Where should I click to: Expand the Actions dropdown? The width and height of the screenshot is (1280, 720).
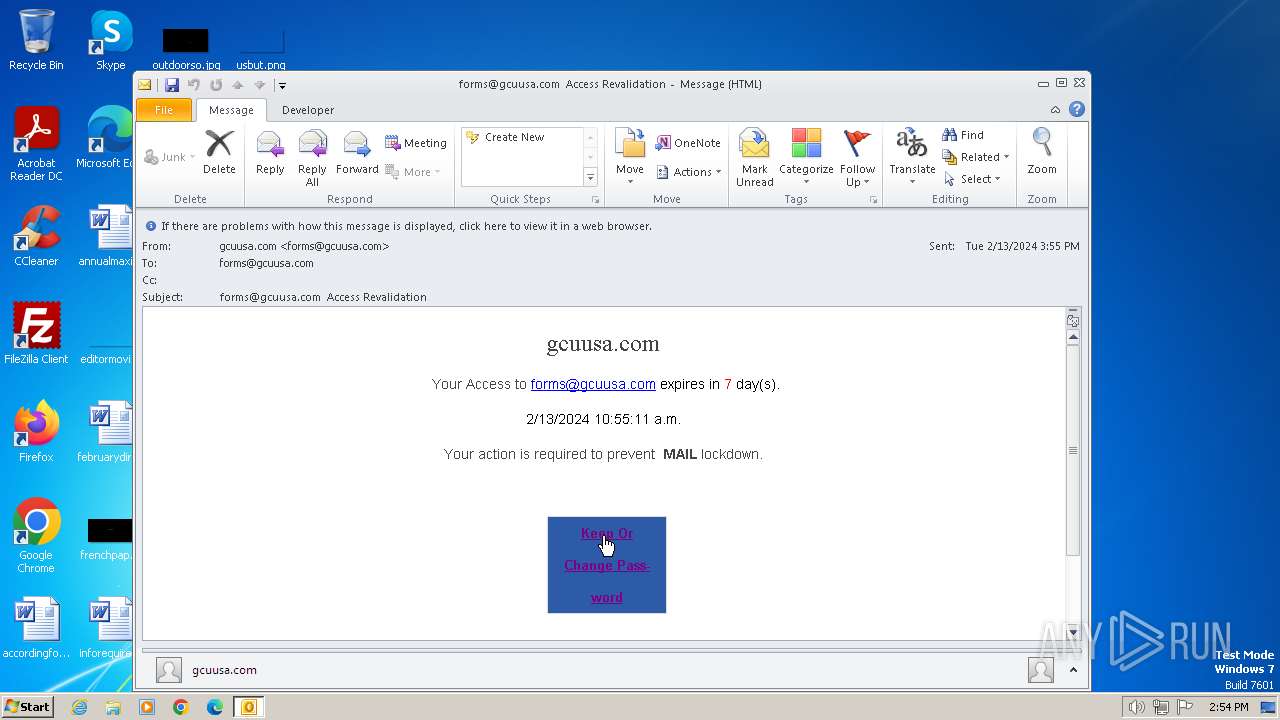point(689,172)
